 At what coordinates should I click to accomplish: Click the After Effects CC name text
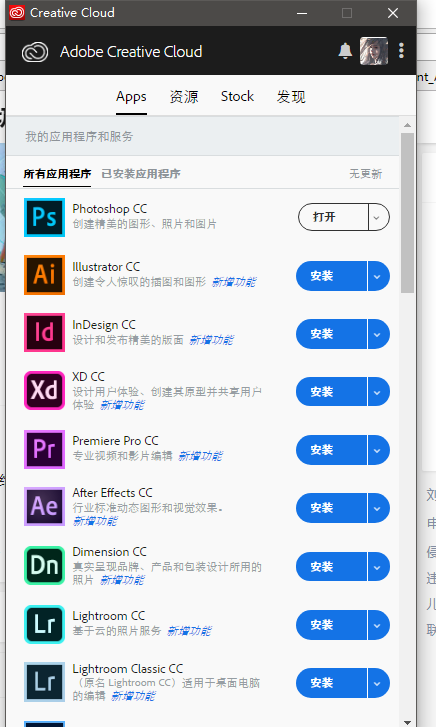[112, 492]
